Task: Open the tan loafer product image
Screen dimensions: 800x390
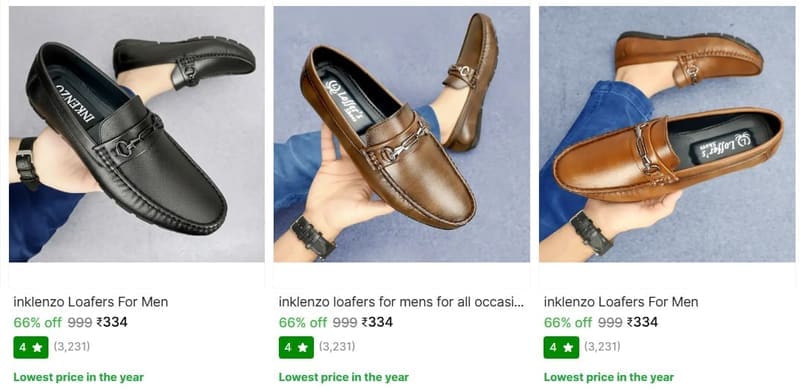Action: [667, 134]
